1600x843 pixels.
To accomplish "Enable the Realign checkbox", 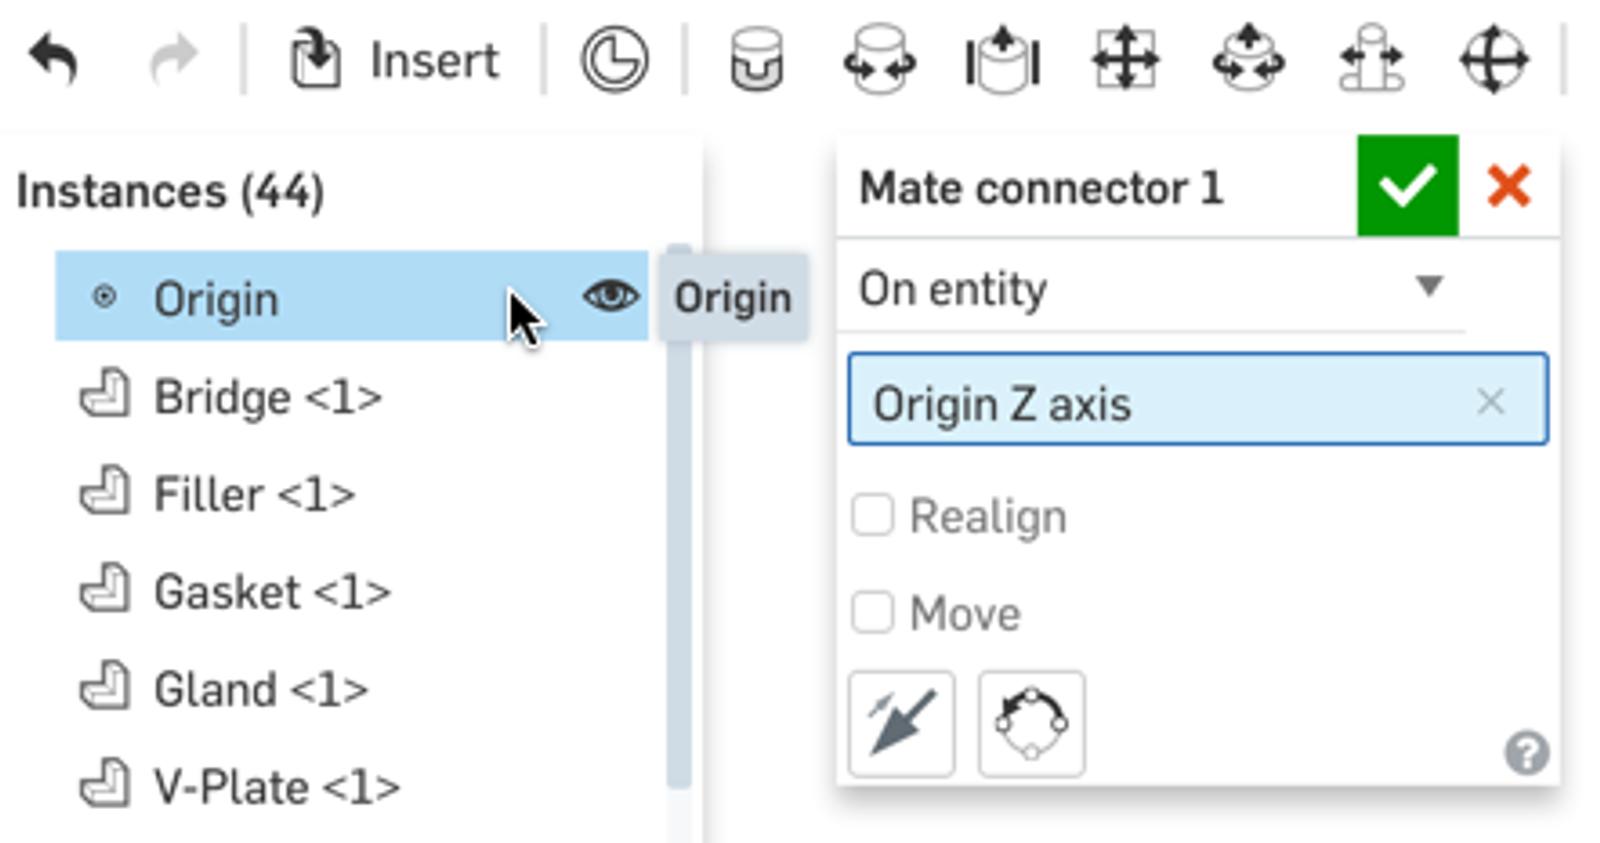I will 873,516.
